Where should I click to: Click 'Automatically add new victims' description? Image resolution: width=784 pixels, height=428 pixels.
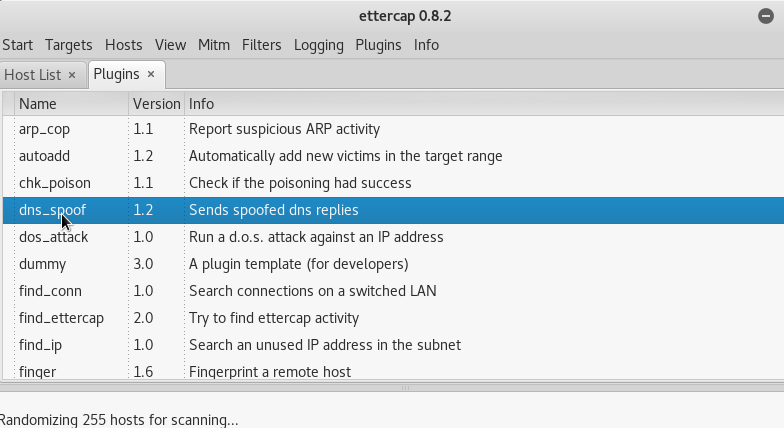(x=346, y=156)
